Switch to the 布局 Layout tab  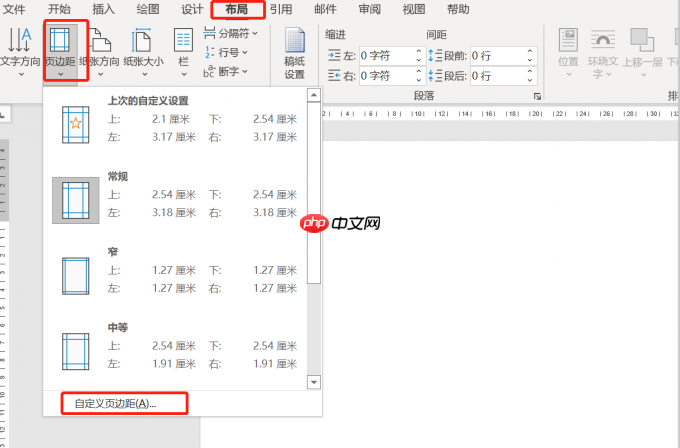(x=237, y=9)
